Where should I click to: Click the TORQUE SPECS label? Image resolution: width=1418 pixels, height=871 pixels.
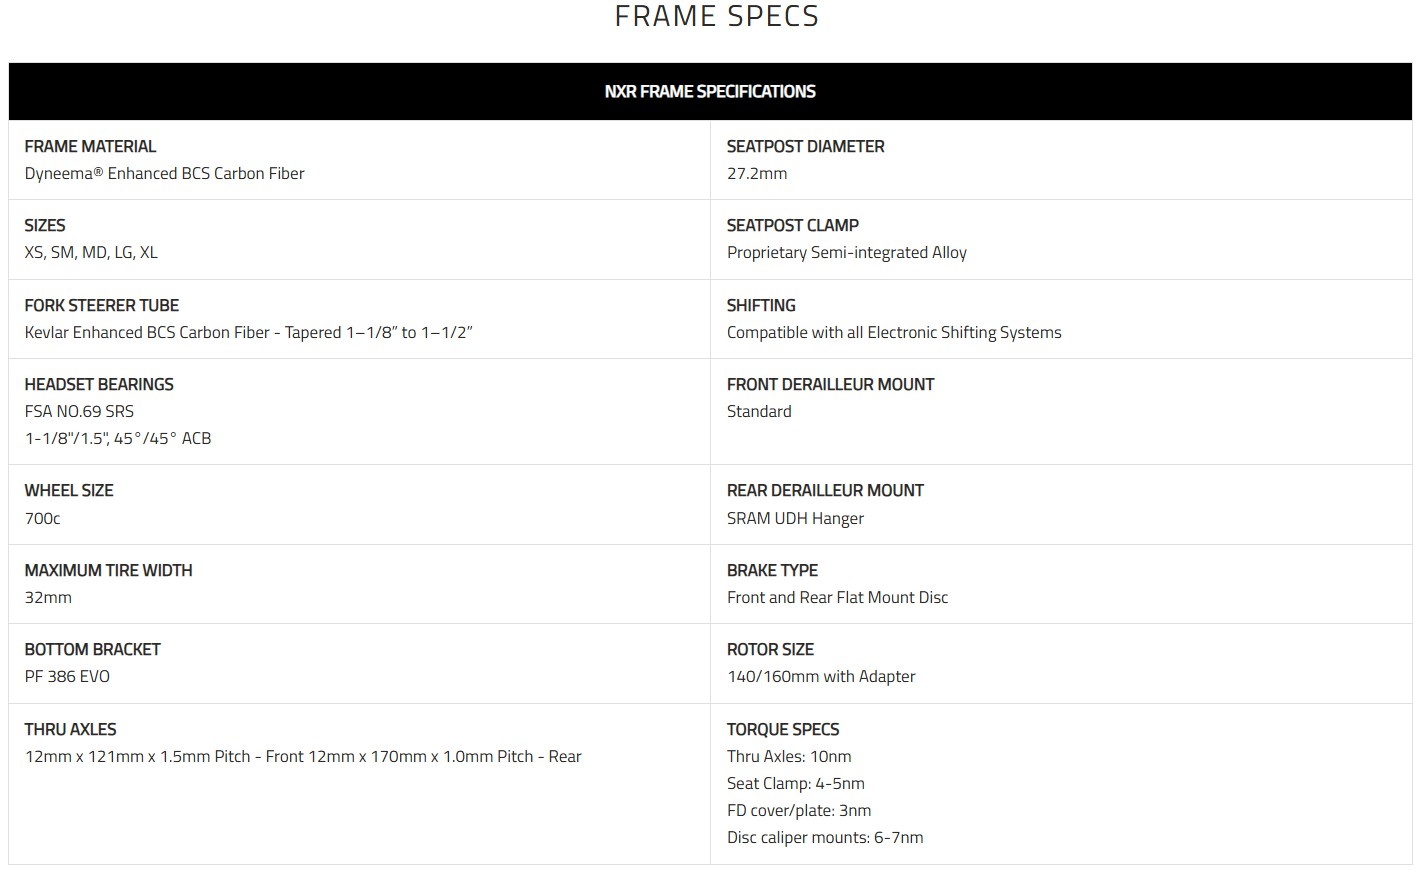(783, 729)
